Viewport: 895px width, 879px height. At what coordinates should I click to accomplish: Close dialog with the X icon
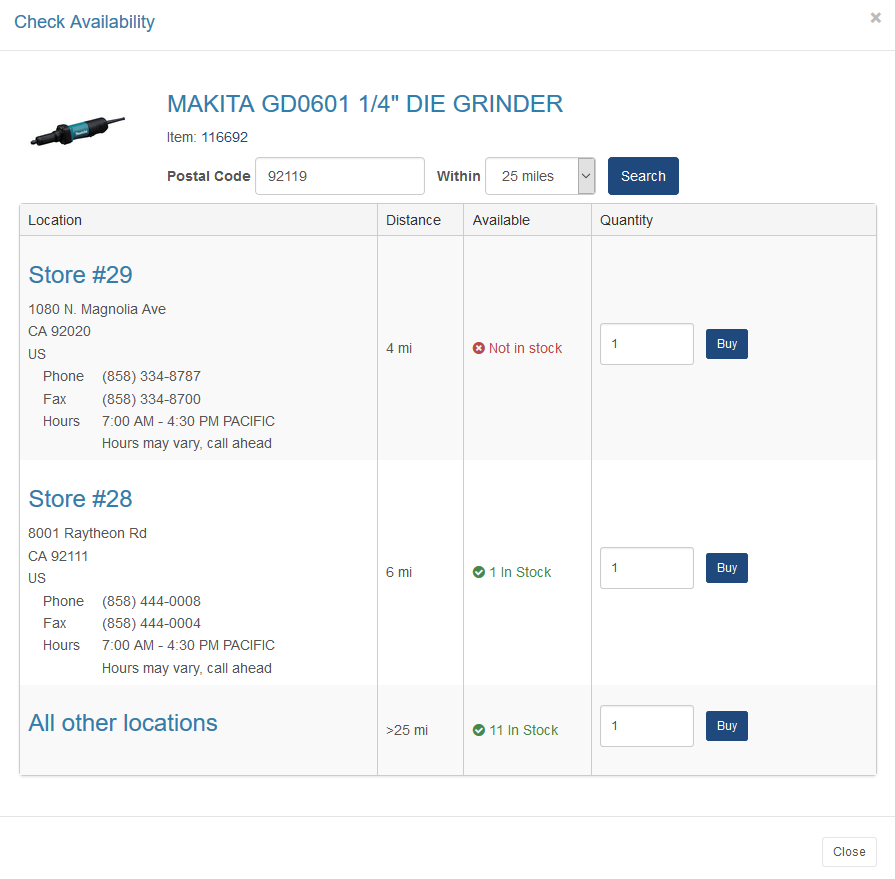click(x=875, y=18)
